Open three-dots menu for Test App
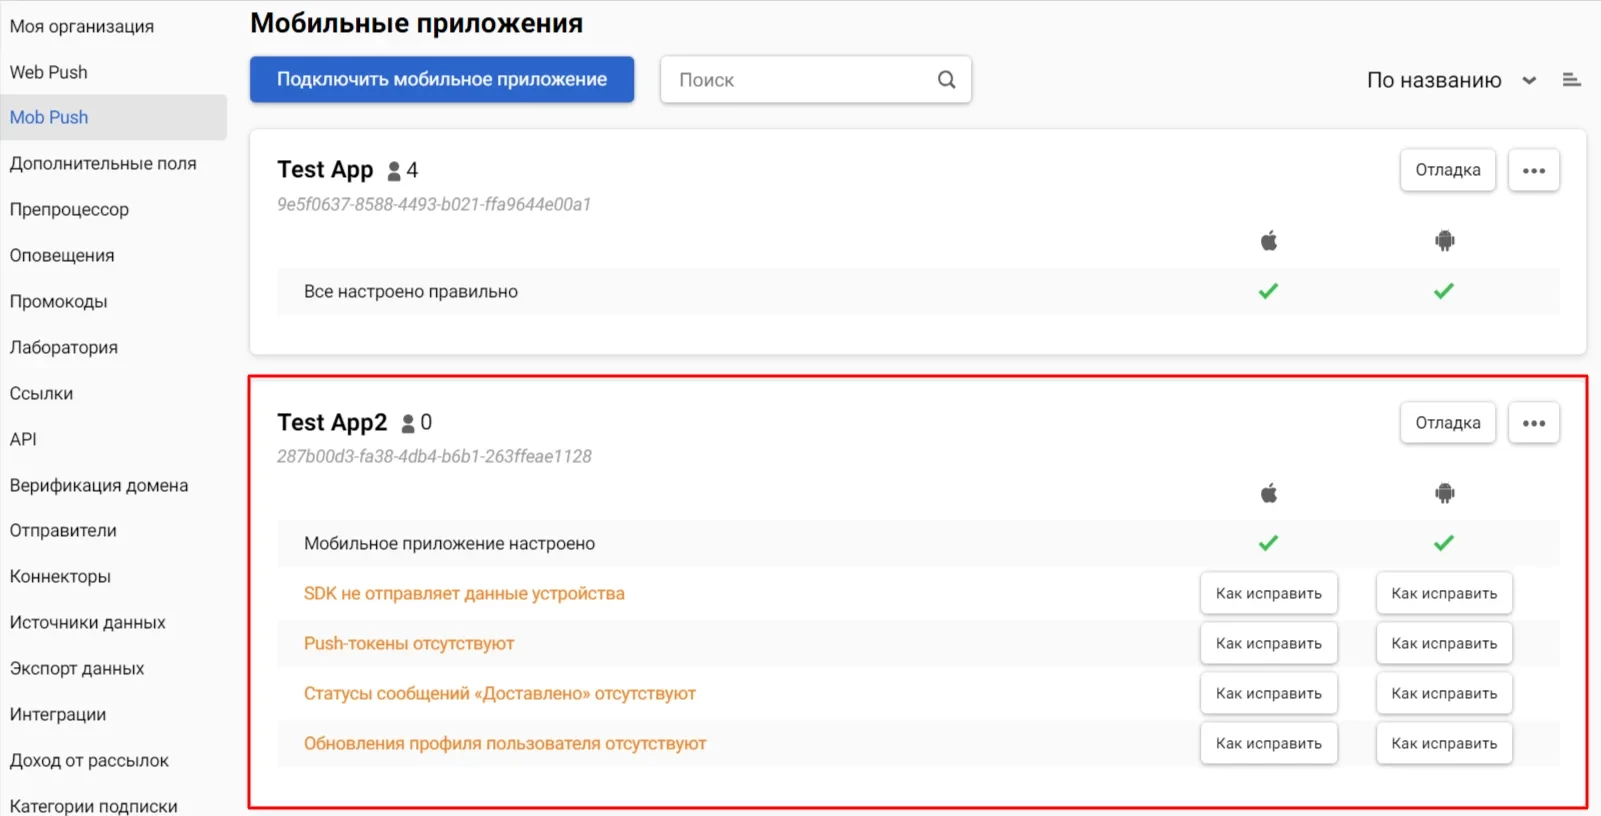This screenshot has height=816, width=1601. click(1533, 170)
